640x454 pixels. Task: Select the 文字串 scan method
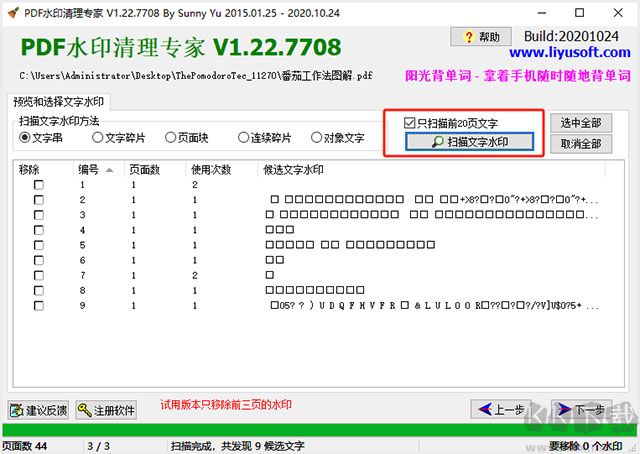click(x=41, y=138)
